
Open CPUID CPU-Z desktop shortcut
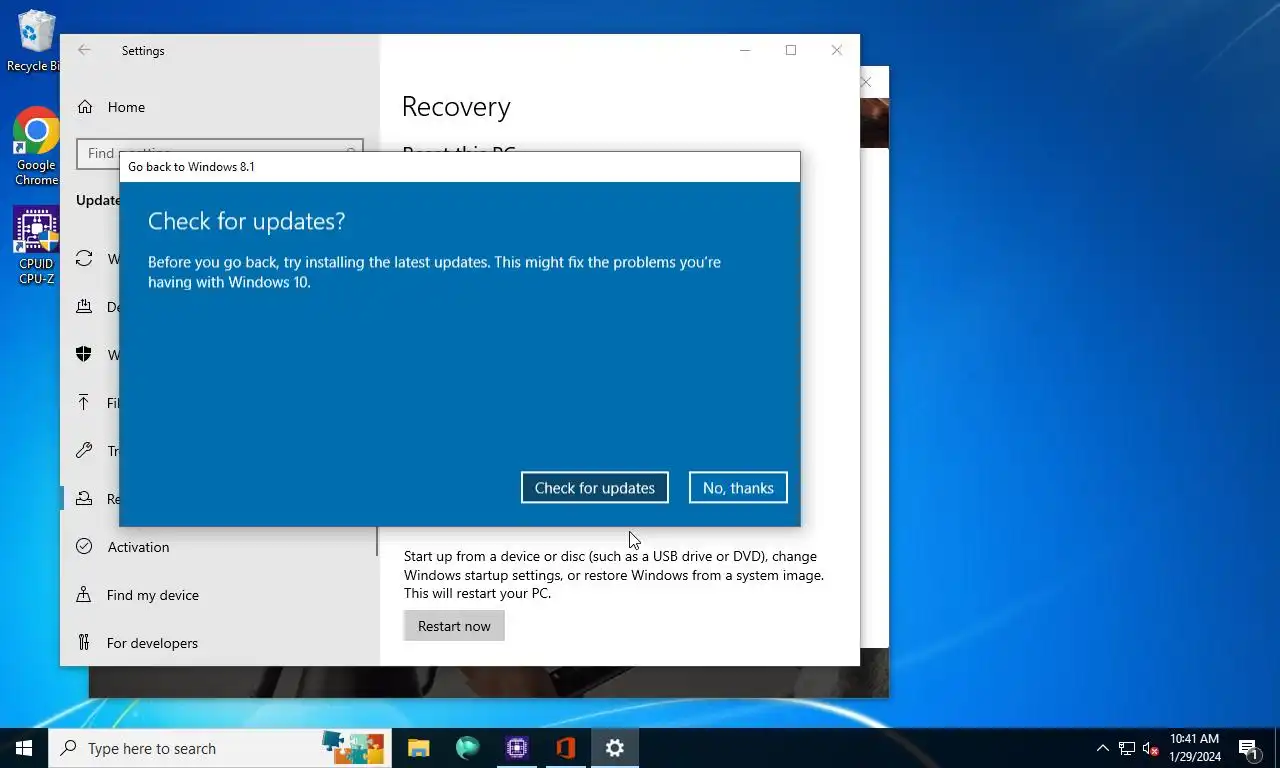pyautogui.click(x=37, y=247)
